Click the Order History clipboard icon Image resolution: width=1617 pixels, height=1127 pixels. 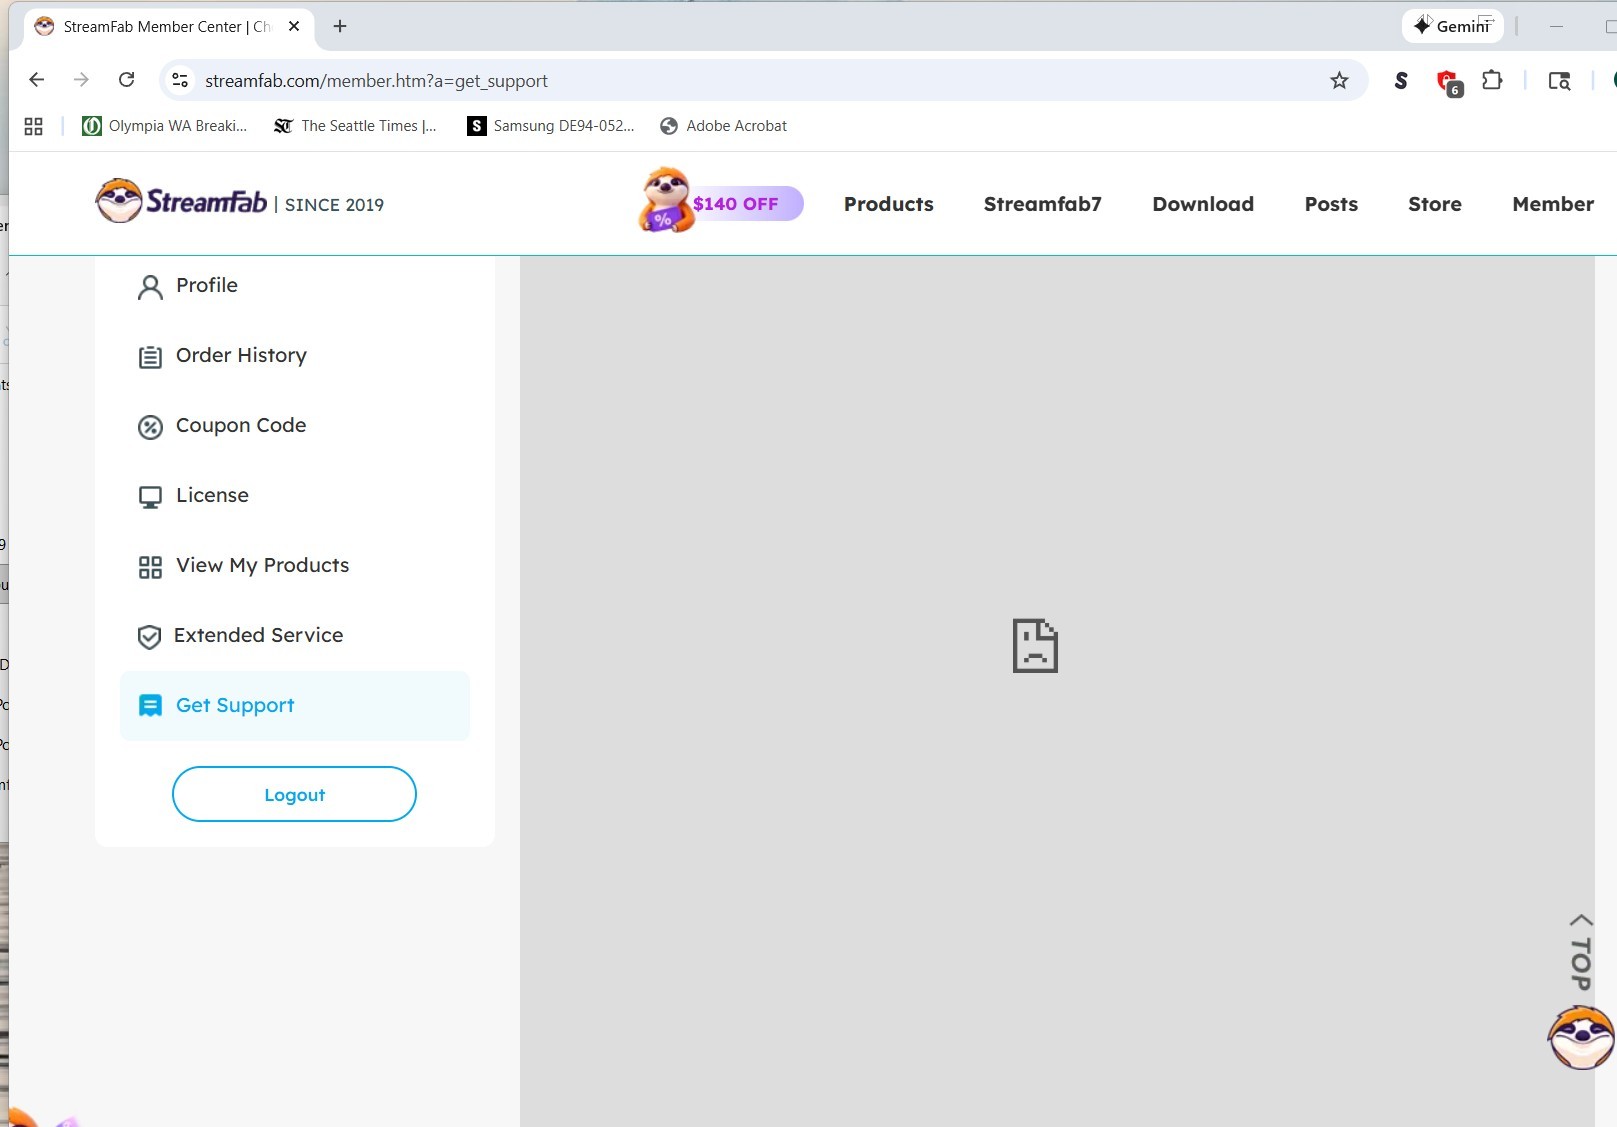point(150,357)
